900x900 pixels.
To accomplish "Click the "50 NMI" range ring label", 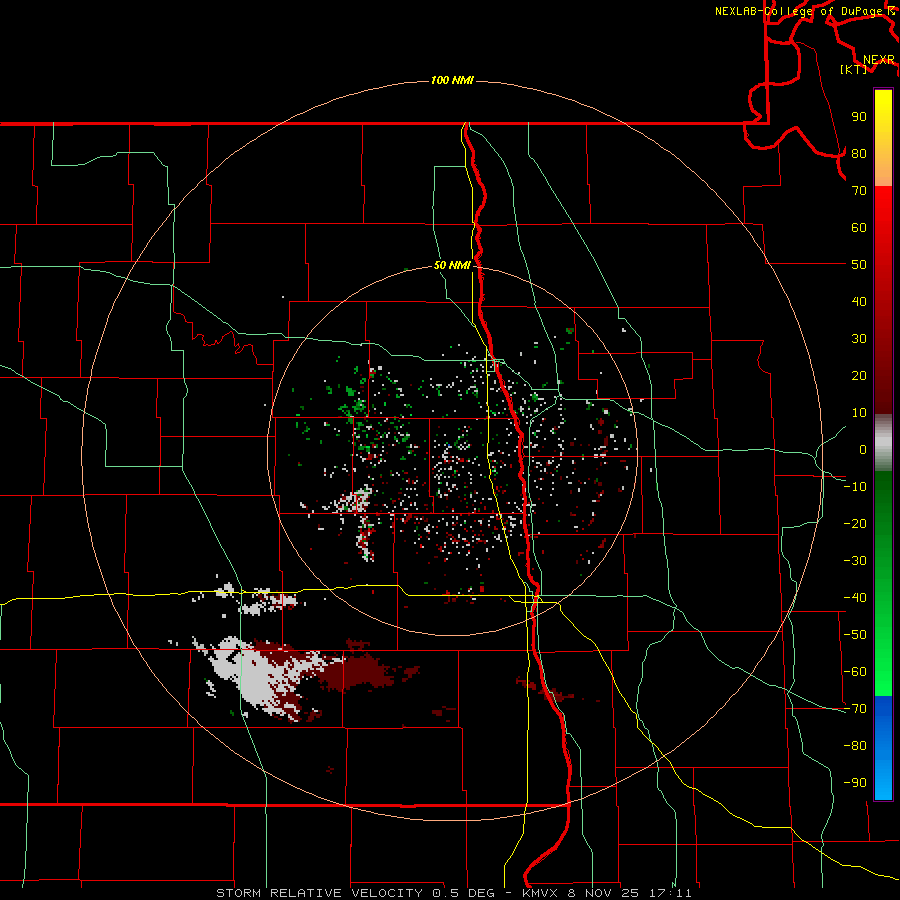I will click(452, 265).
